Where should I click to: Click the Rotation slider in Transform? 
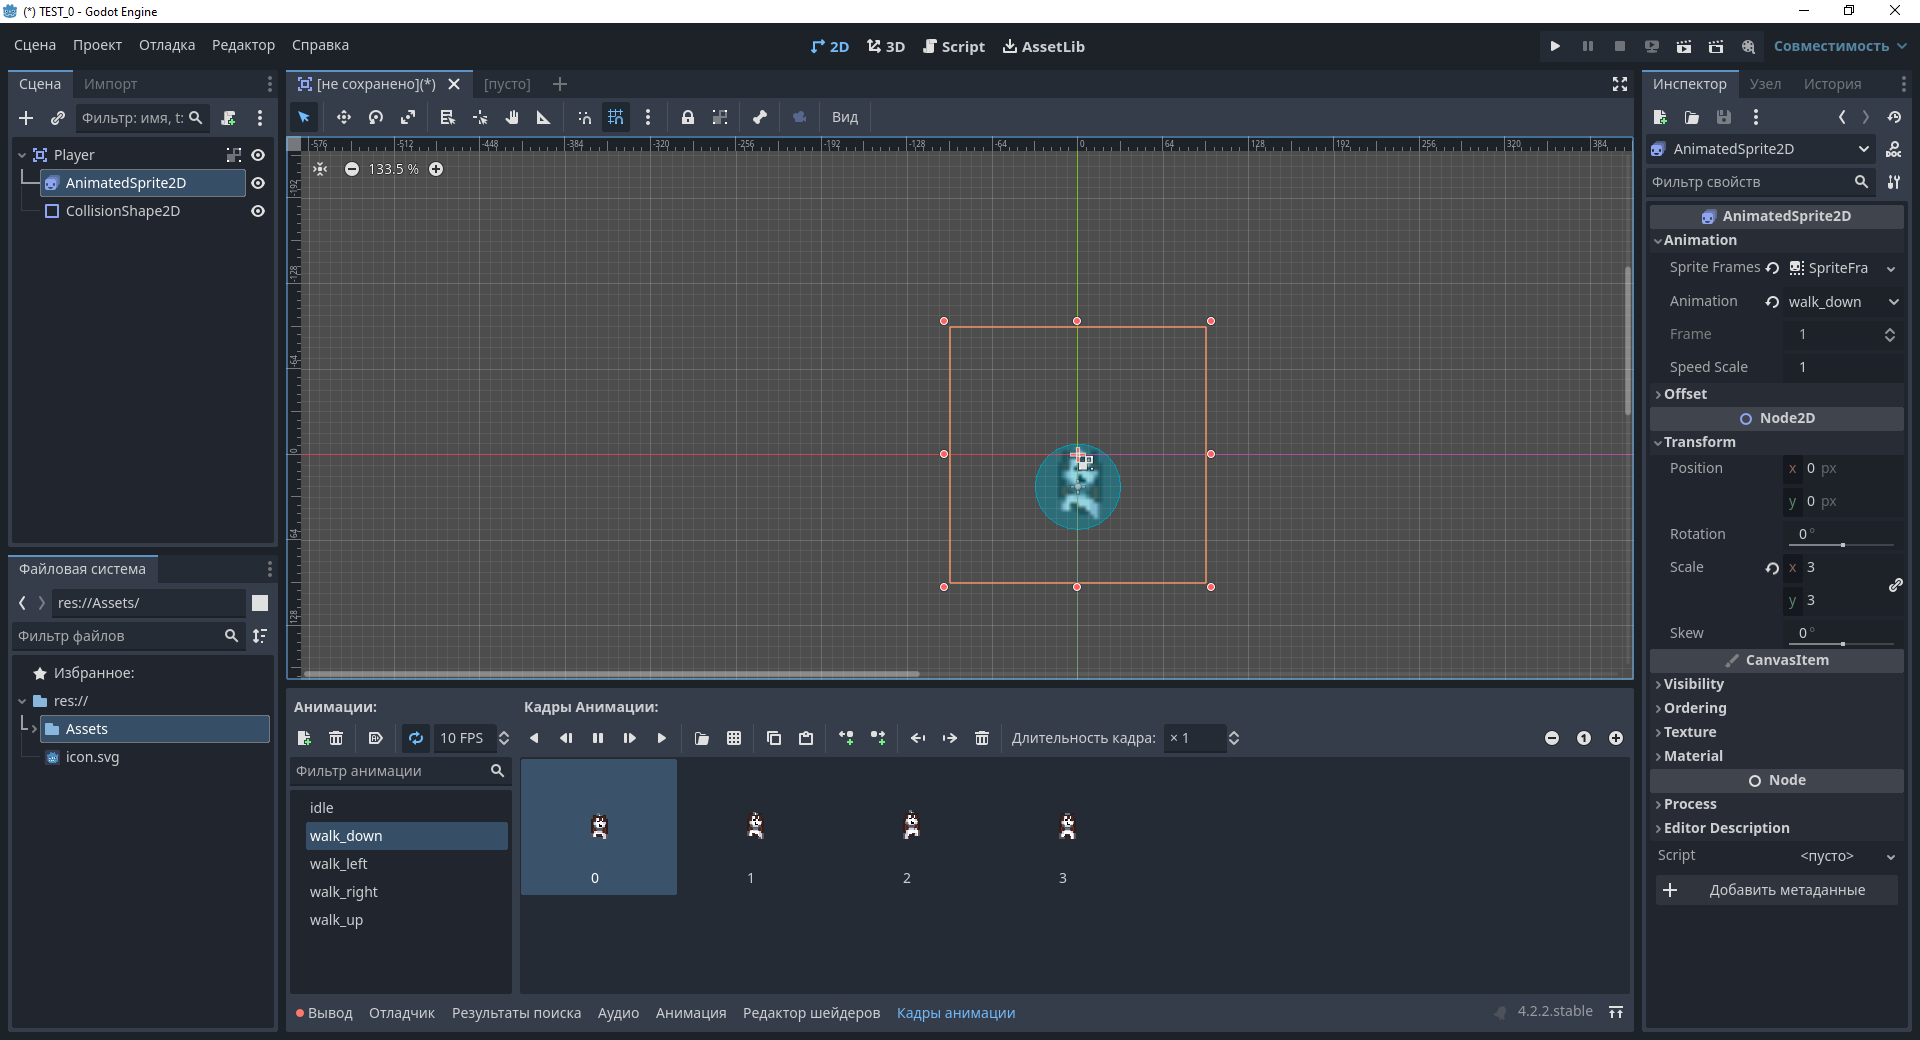pyautogui.click(x=1843, y=545)
